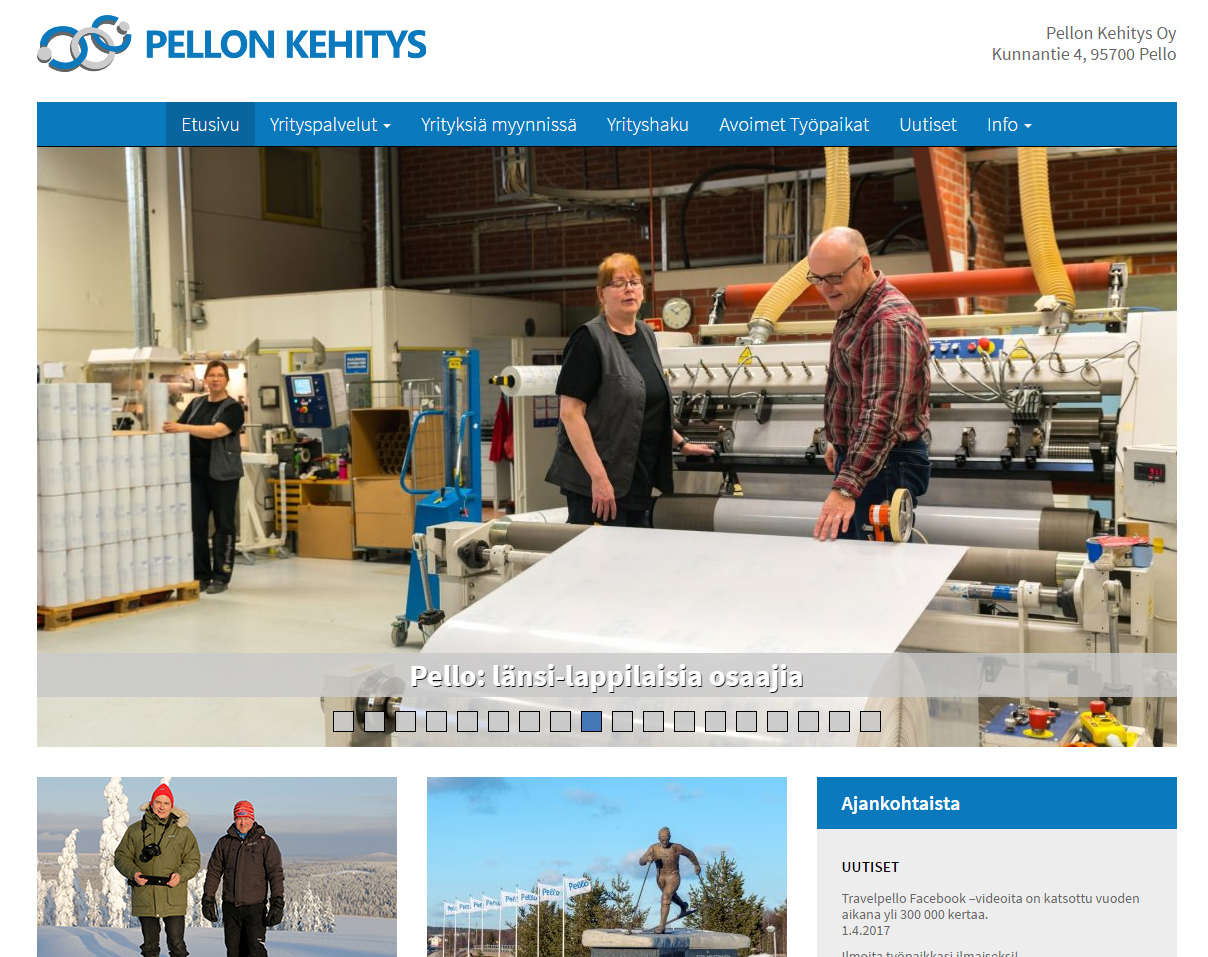Select the last carousel slide indicator

pos(870,721)
